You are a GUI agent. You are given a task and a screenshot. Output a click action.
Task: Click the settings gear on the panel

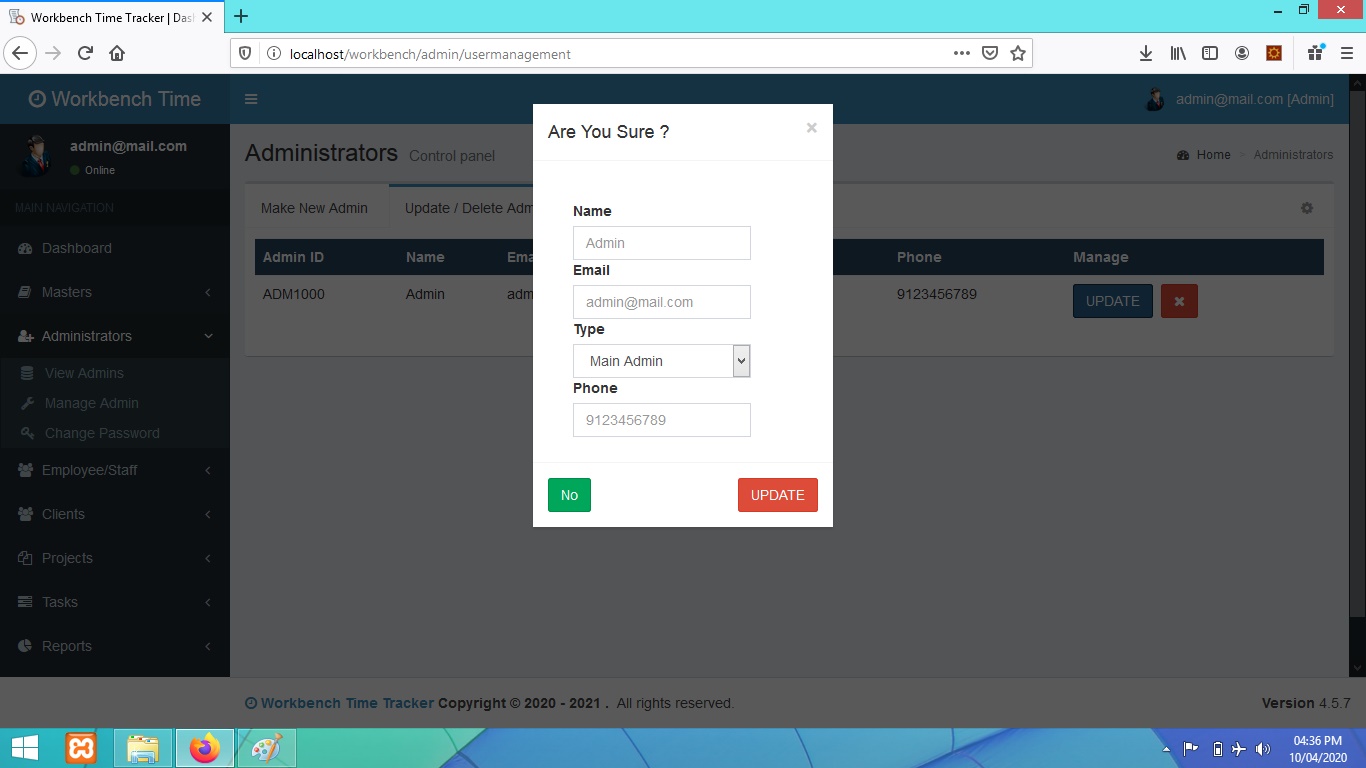(x=1306, y=207)
